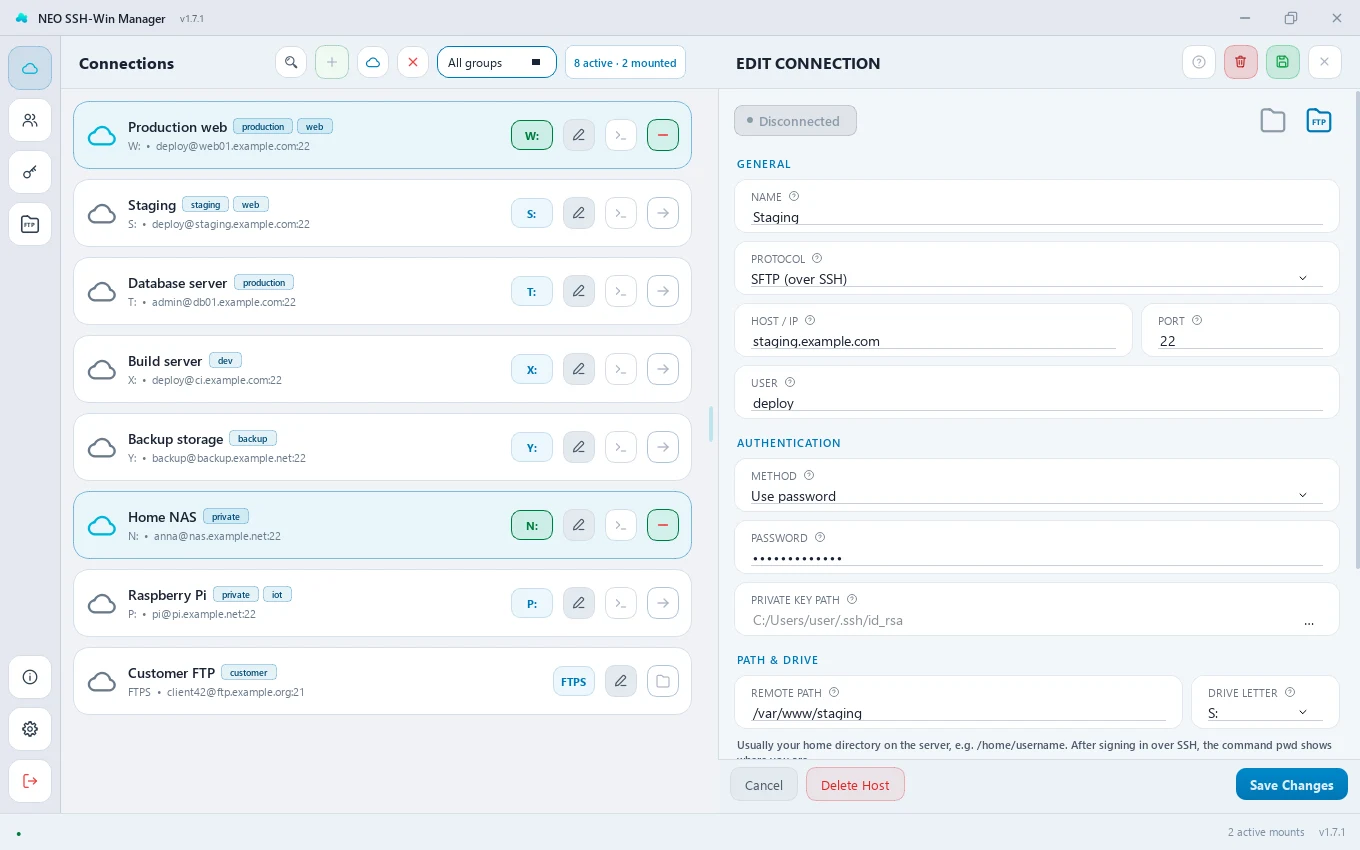This screenshot has width=1360, height=850.
Task: Connect the Staging connection arrow
Action: click(x=663, y=213)
